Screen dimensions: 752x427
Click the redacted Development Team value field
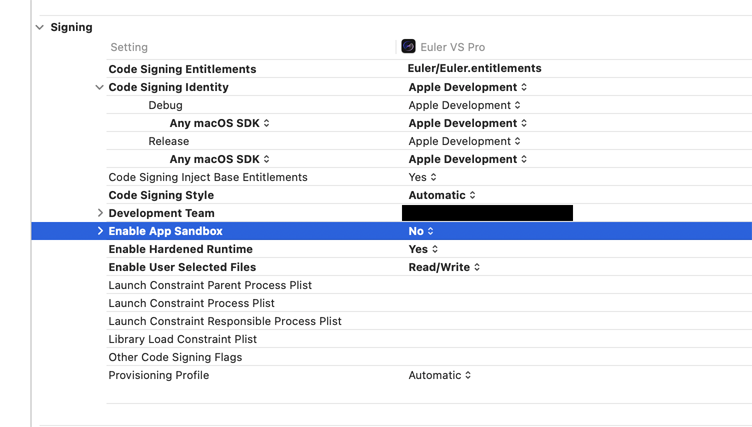pyautogui.click(x=487, y=213)
